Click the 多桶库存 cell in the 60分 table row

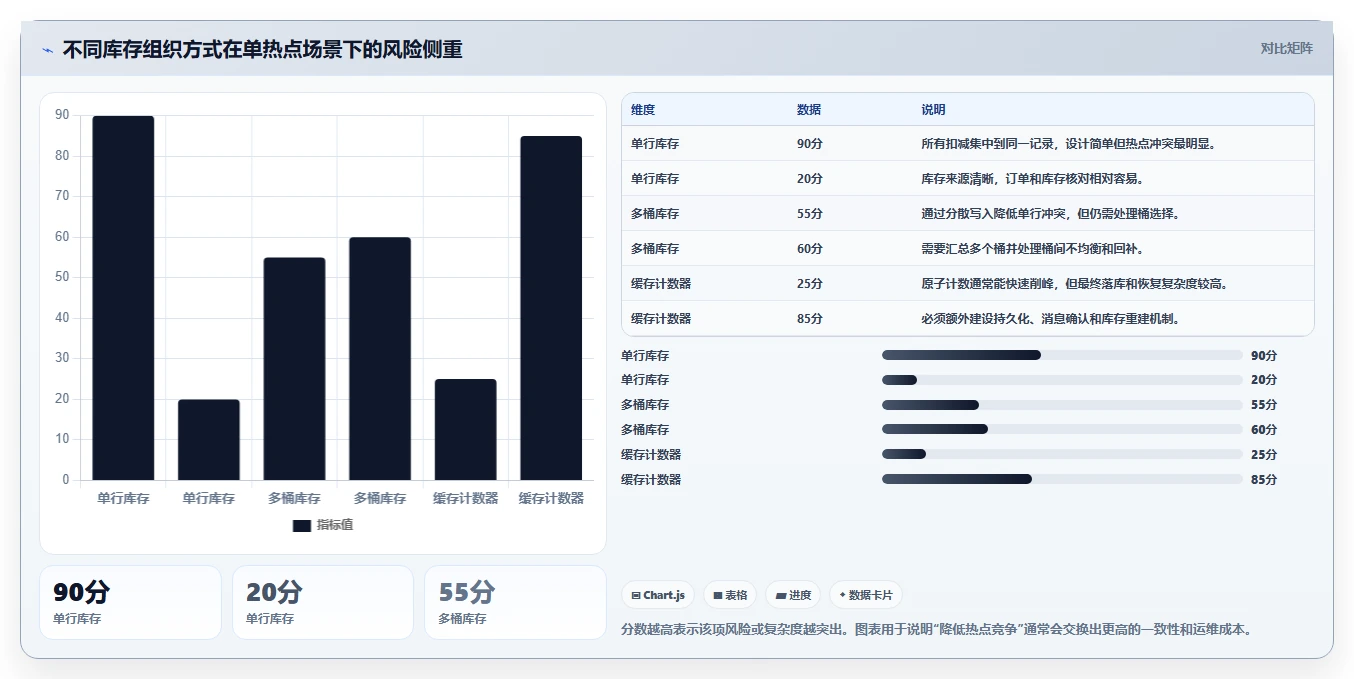[655, 249]
